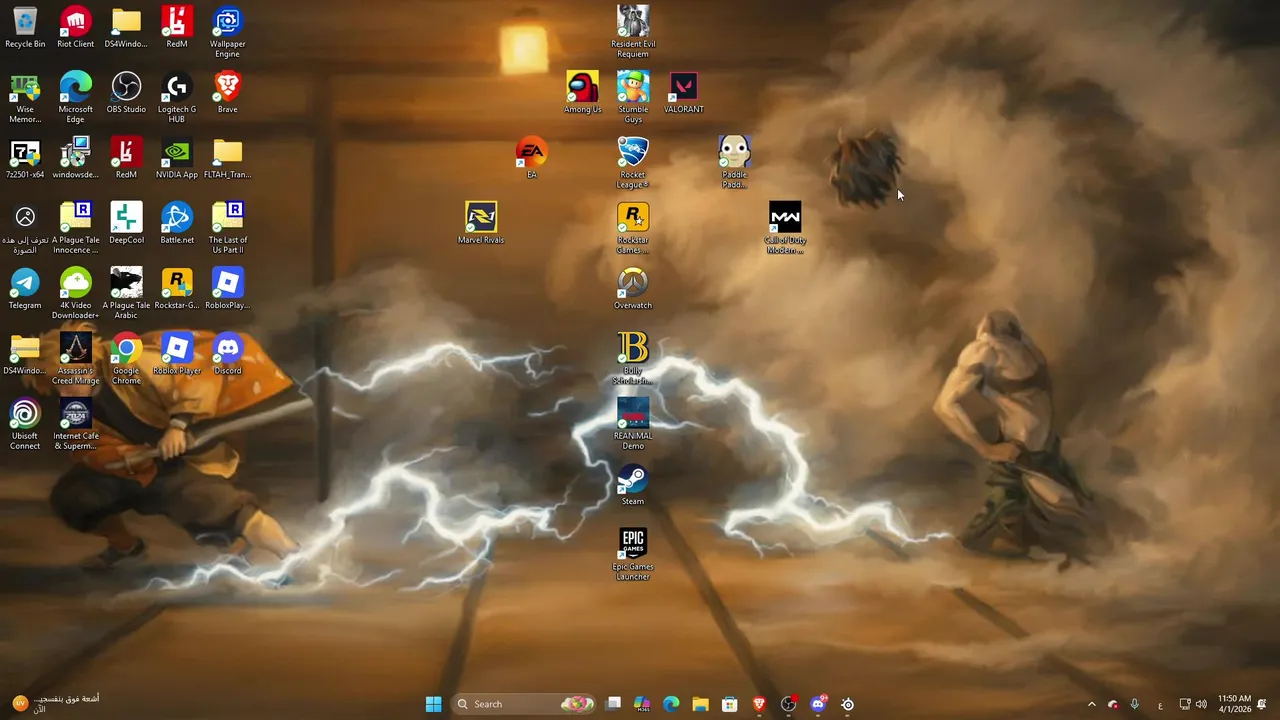
Task: Select the Arabic-labeled picture spotlight icon
Action: (x=25, y=228)
